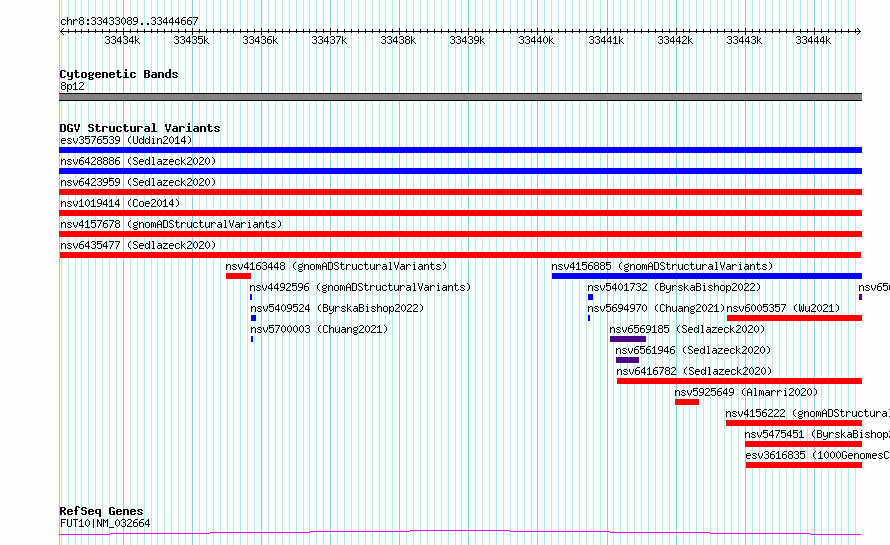Viewport: 890px width, 545px height.
Task: Select the nsv4156222 gnomAD label
Action: (807, 413)
